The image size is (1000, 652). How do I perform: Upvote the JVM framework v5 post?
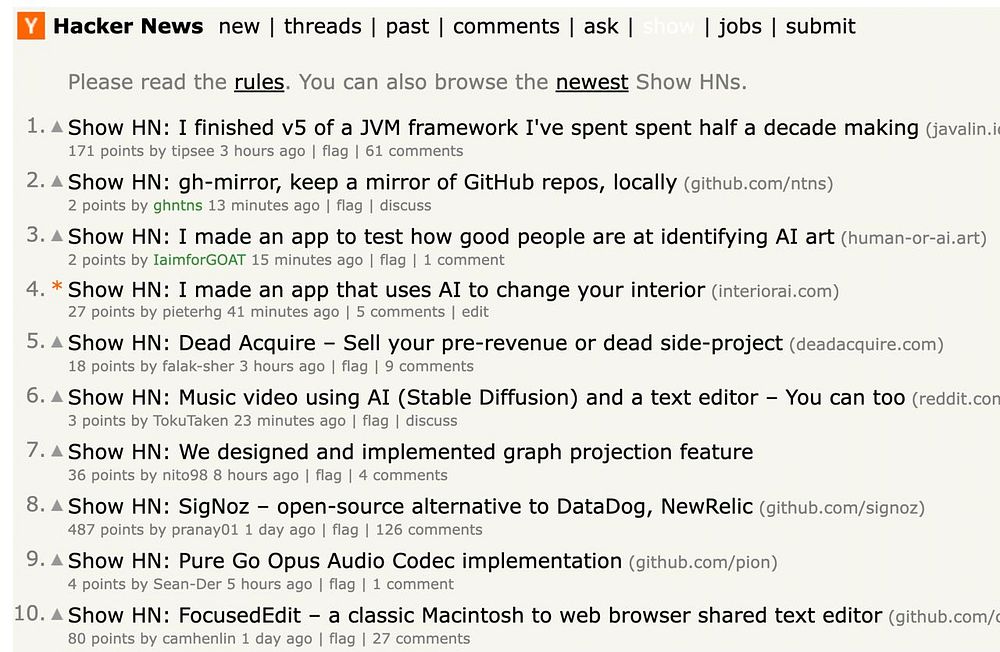tap(57, 128)
